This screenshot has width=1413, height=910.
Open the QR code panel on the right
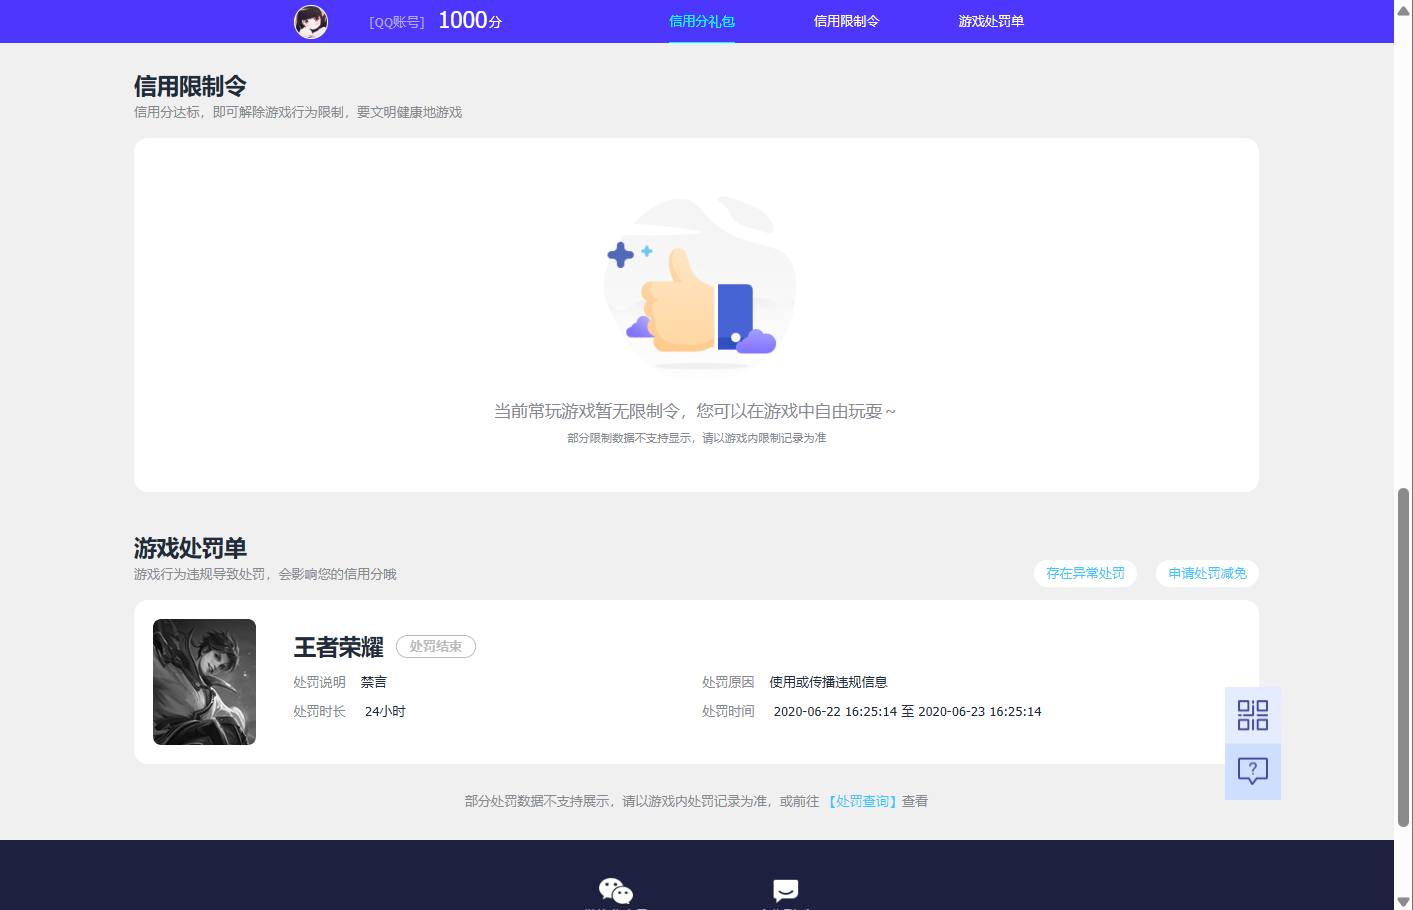tap(1252, 716)
